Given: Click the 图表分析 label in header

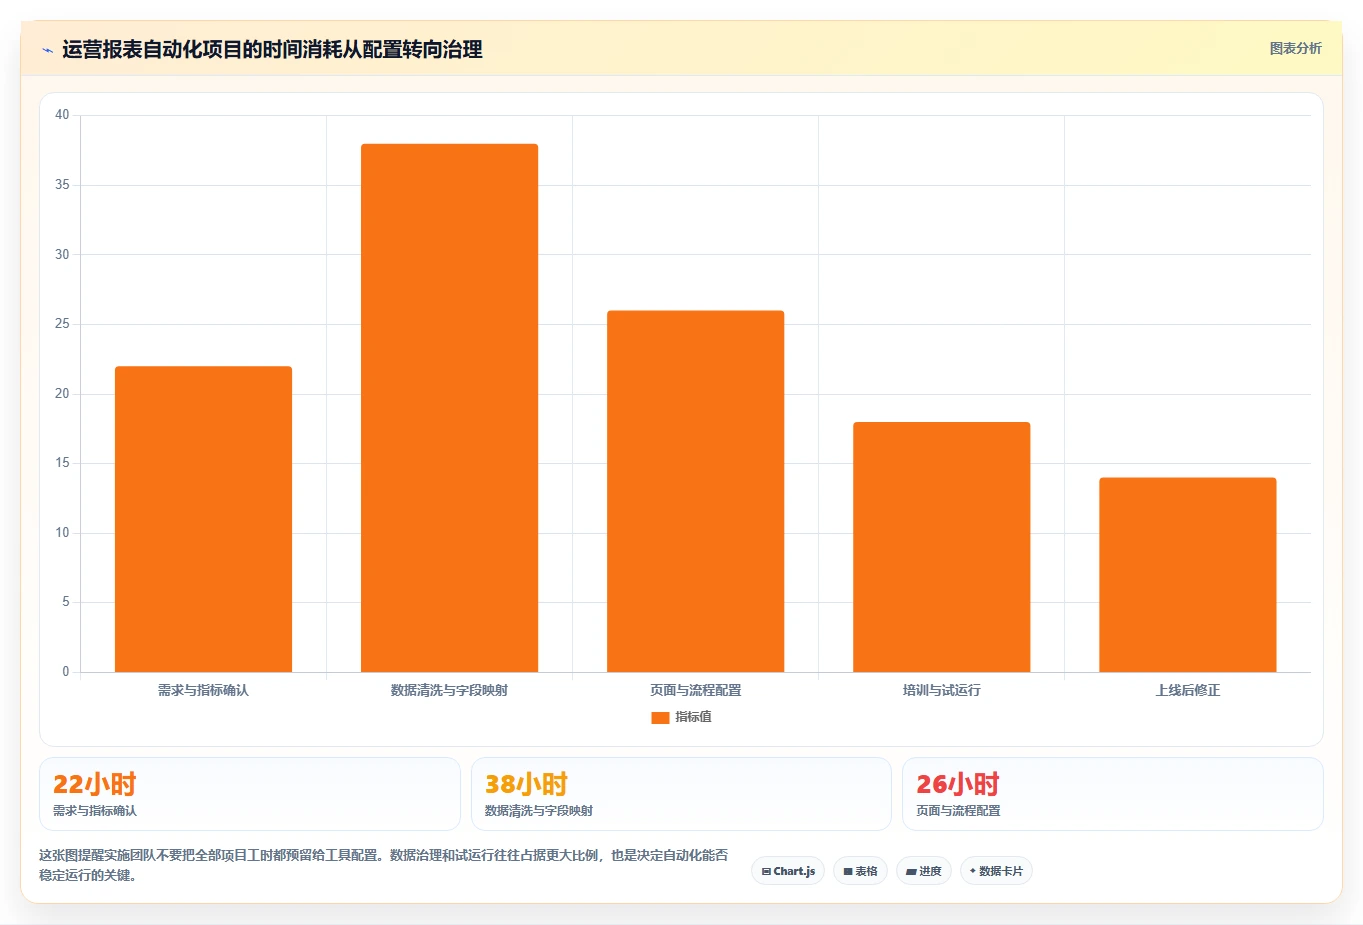Looking at the screenshot, I should (1295, 48).
